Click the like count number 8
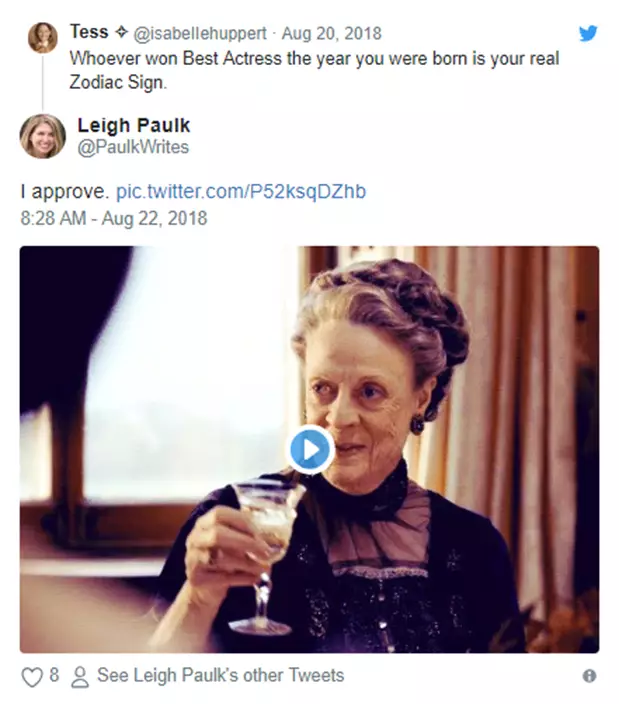 coord(54,677)
